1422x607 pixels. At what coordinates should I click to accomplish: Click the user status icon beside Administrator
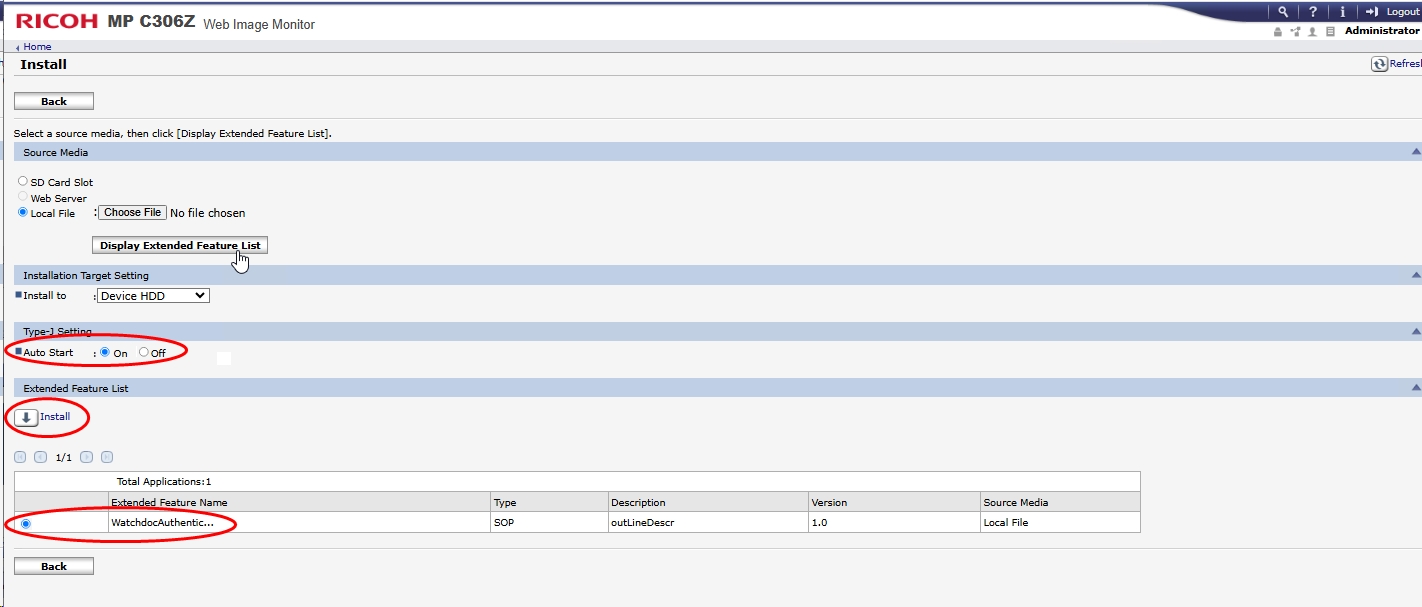click(1312, 32)
